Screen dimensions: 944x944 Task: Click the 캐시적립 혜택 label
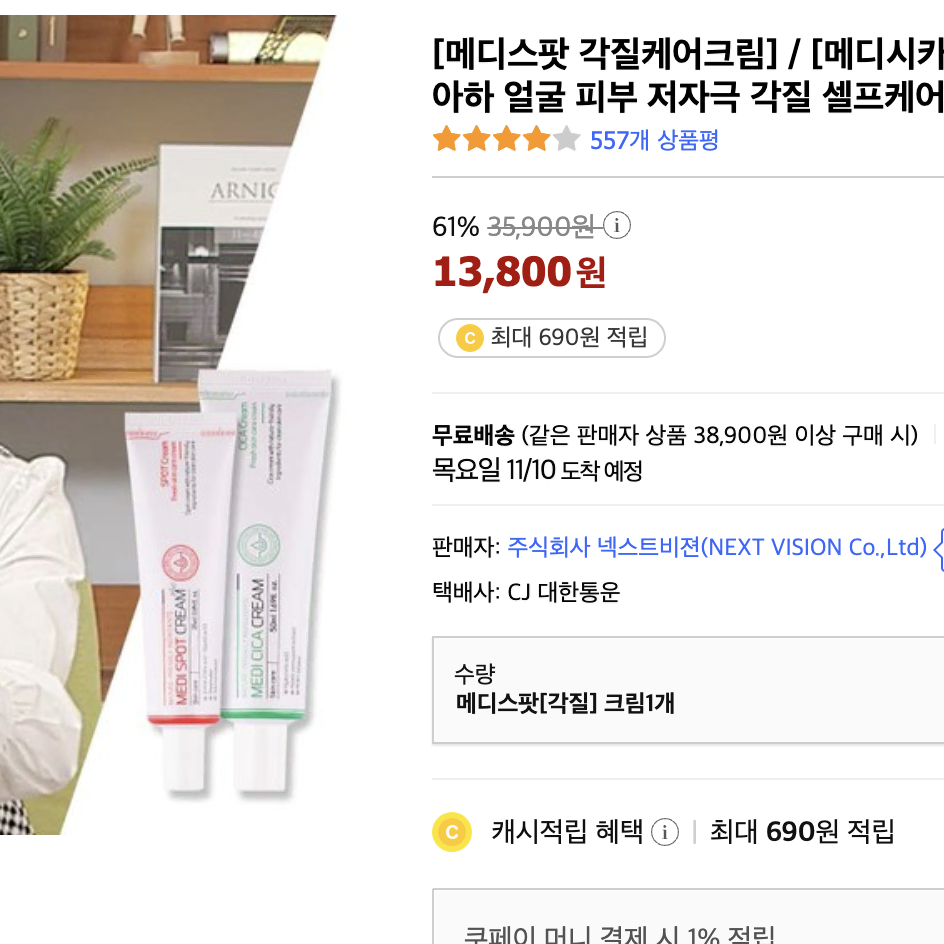[x=567, y=831]
